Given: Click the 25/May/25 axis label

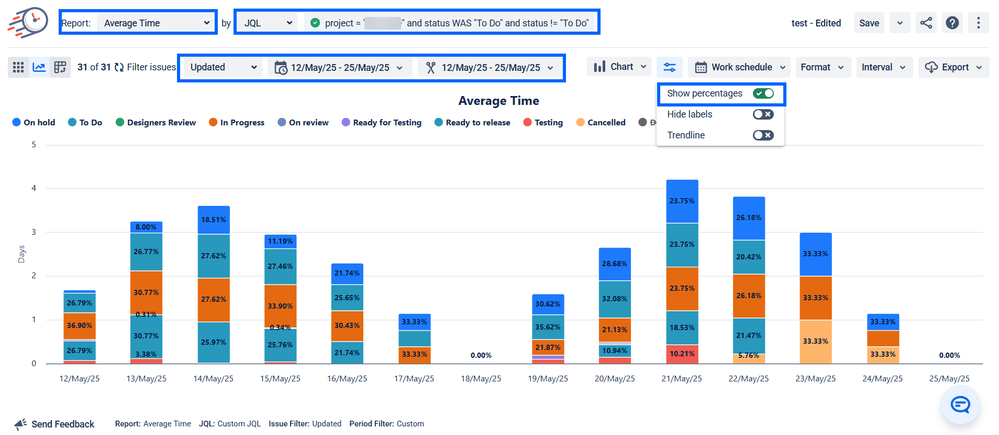Looking at the screenshot, I should [948, 378].
